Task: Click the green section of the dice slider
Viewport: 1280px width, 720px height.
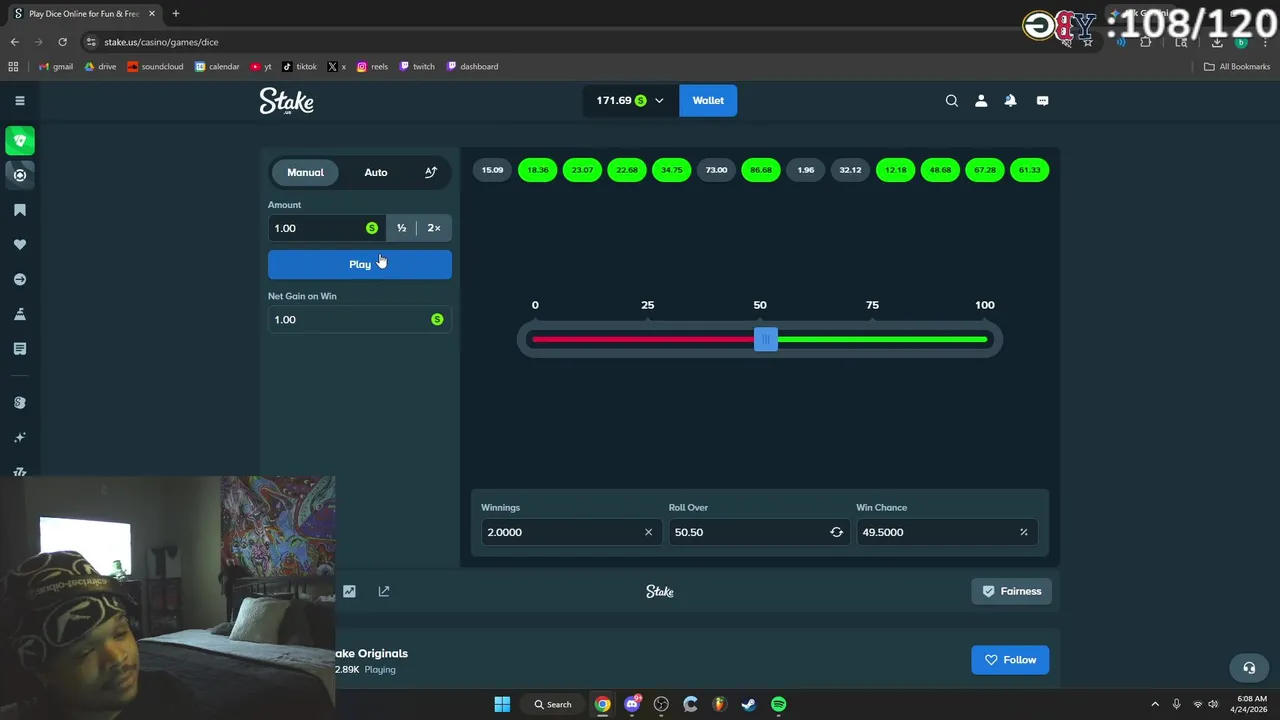Action: 882,339
